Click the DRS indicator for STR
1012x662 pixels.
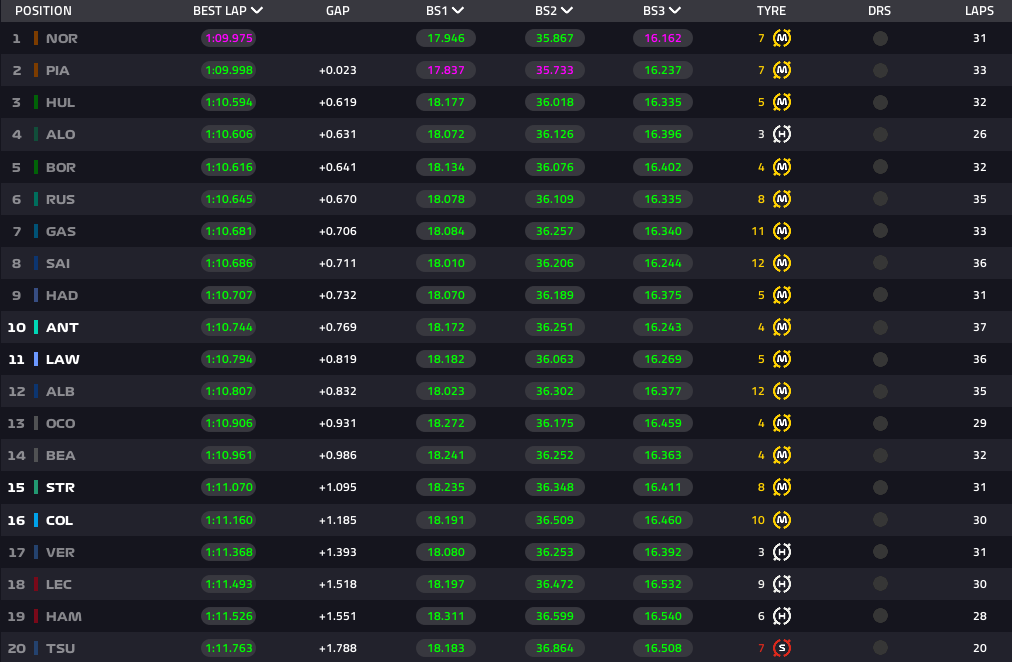[880, 488]
